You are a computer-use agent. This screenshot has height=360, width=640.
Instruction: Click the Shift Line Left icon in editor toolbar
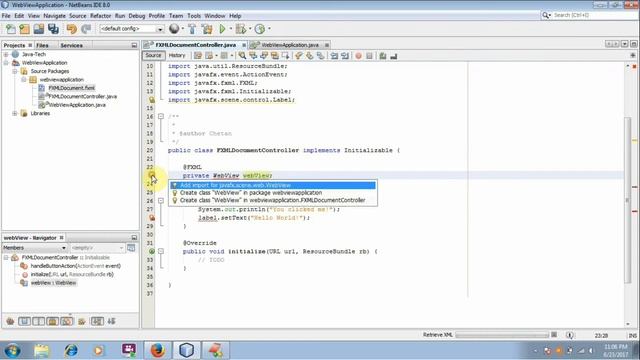coord(334,56)
